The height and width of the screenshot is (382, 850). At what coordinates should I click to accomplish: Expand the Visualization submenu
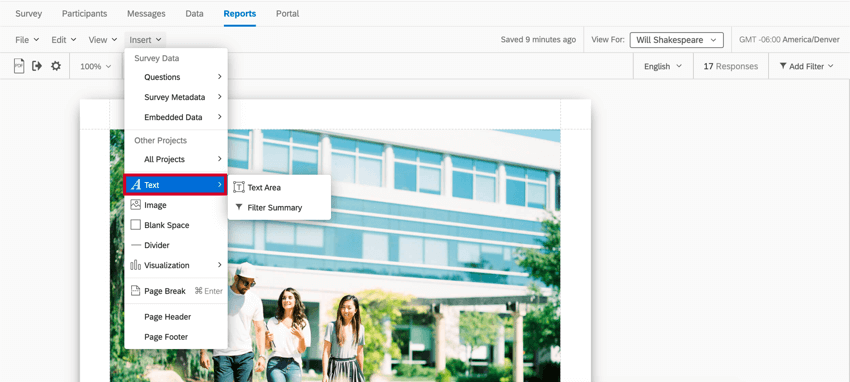click(x=176, y=265)
